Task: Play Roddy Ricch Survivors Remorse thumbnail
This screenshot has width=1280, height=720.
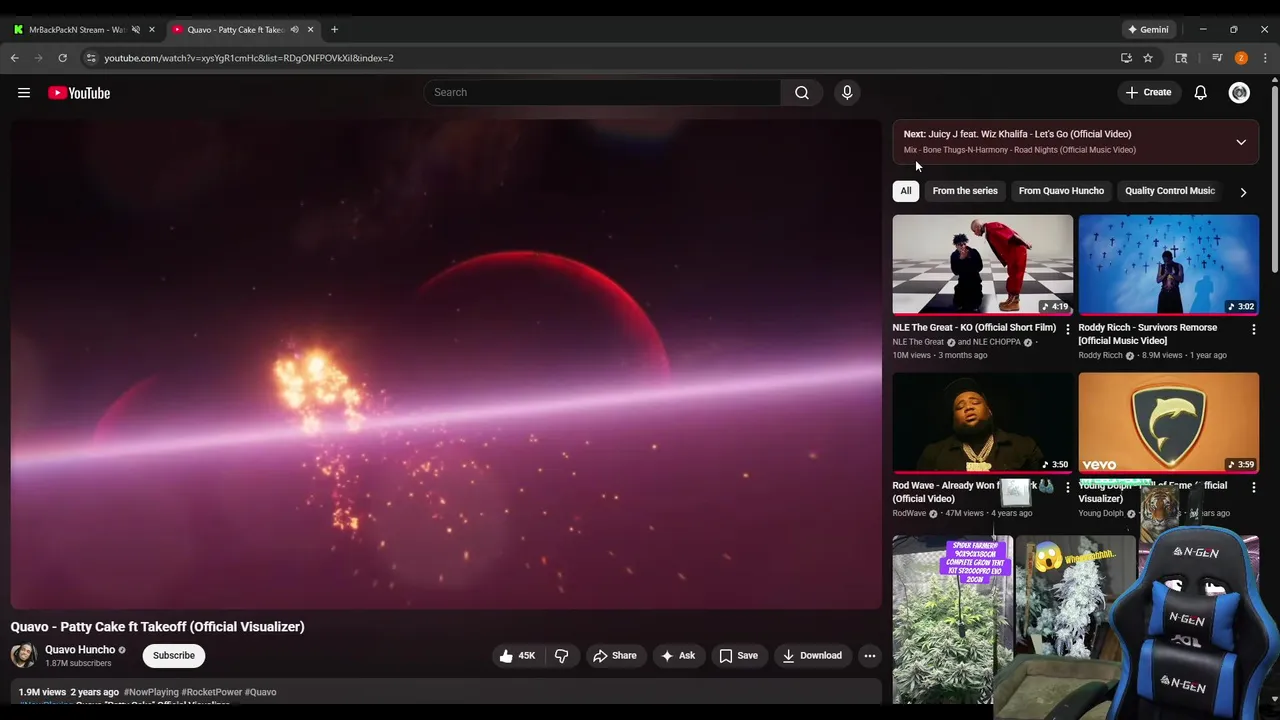Action: [x=1169, y=265]
